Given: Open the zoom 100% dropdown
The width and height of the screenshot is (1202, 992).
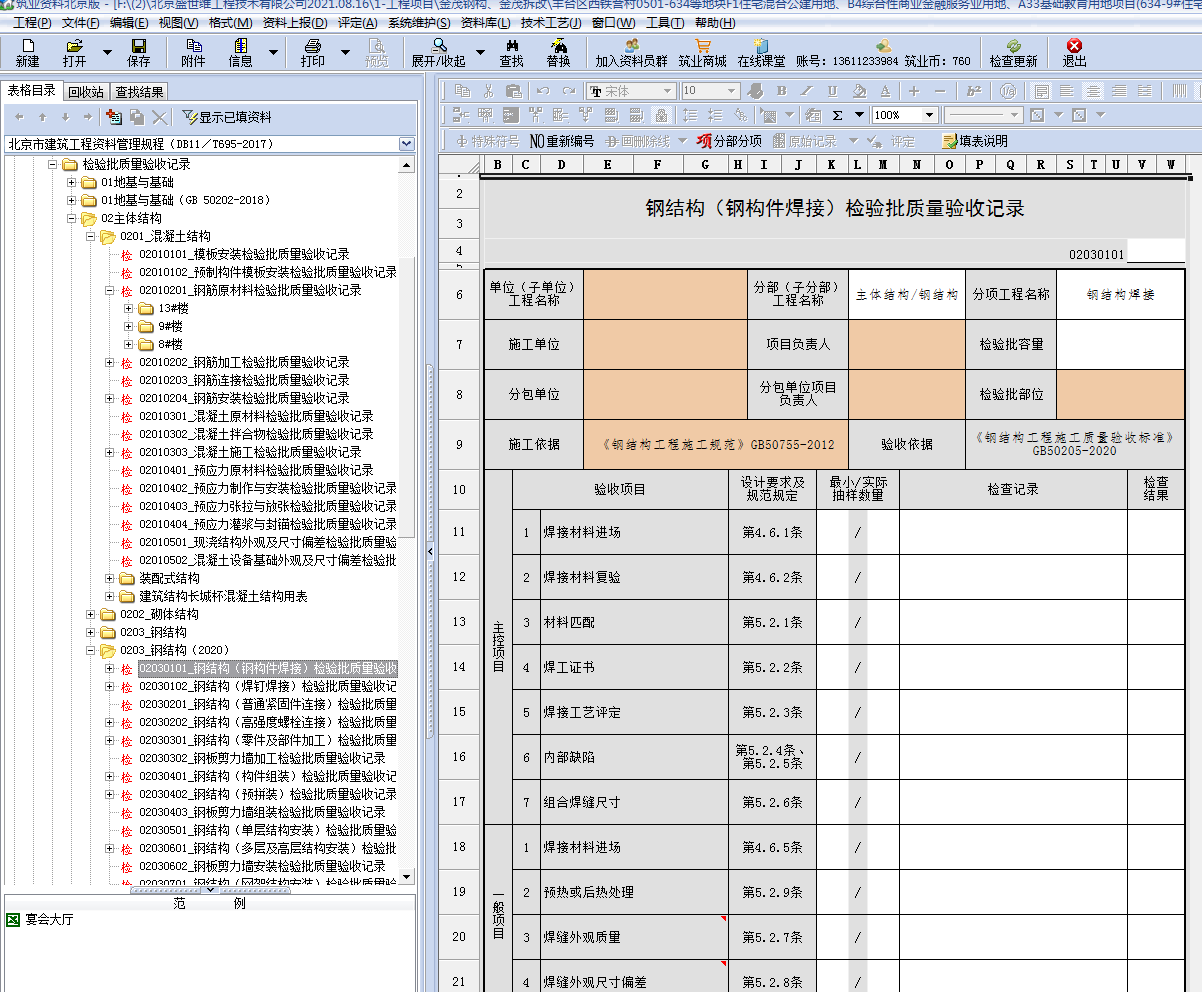Looking at the screenshot, I should 930,115.
